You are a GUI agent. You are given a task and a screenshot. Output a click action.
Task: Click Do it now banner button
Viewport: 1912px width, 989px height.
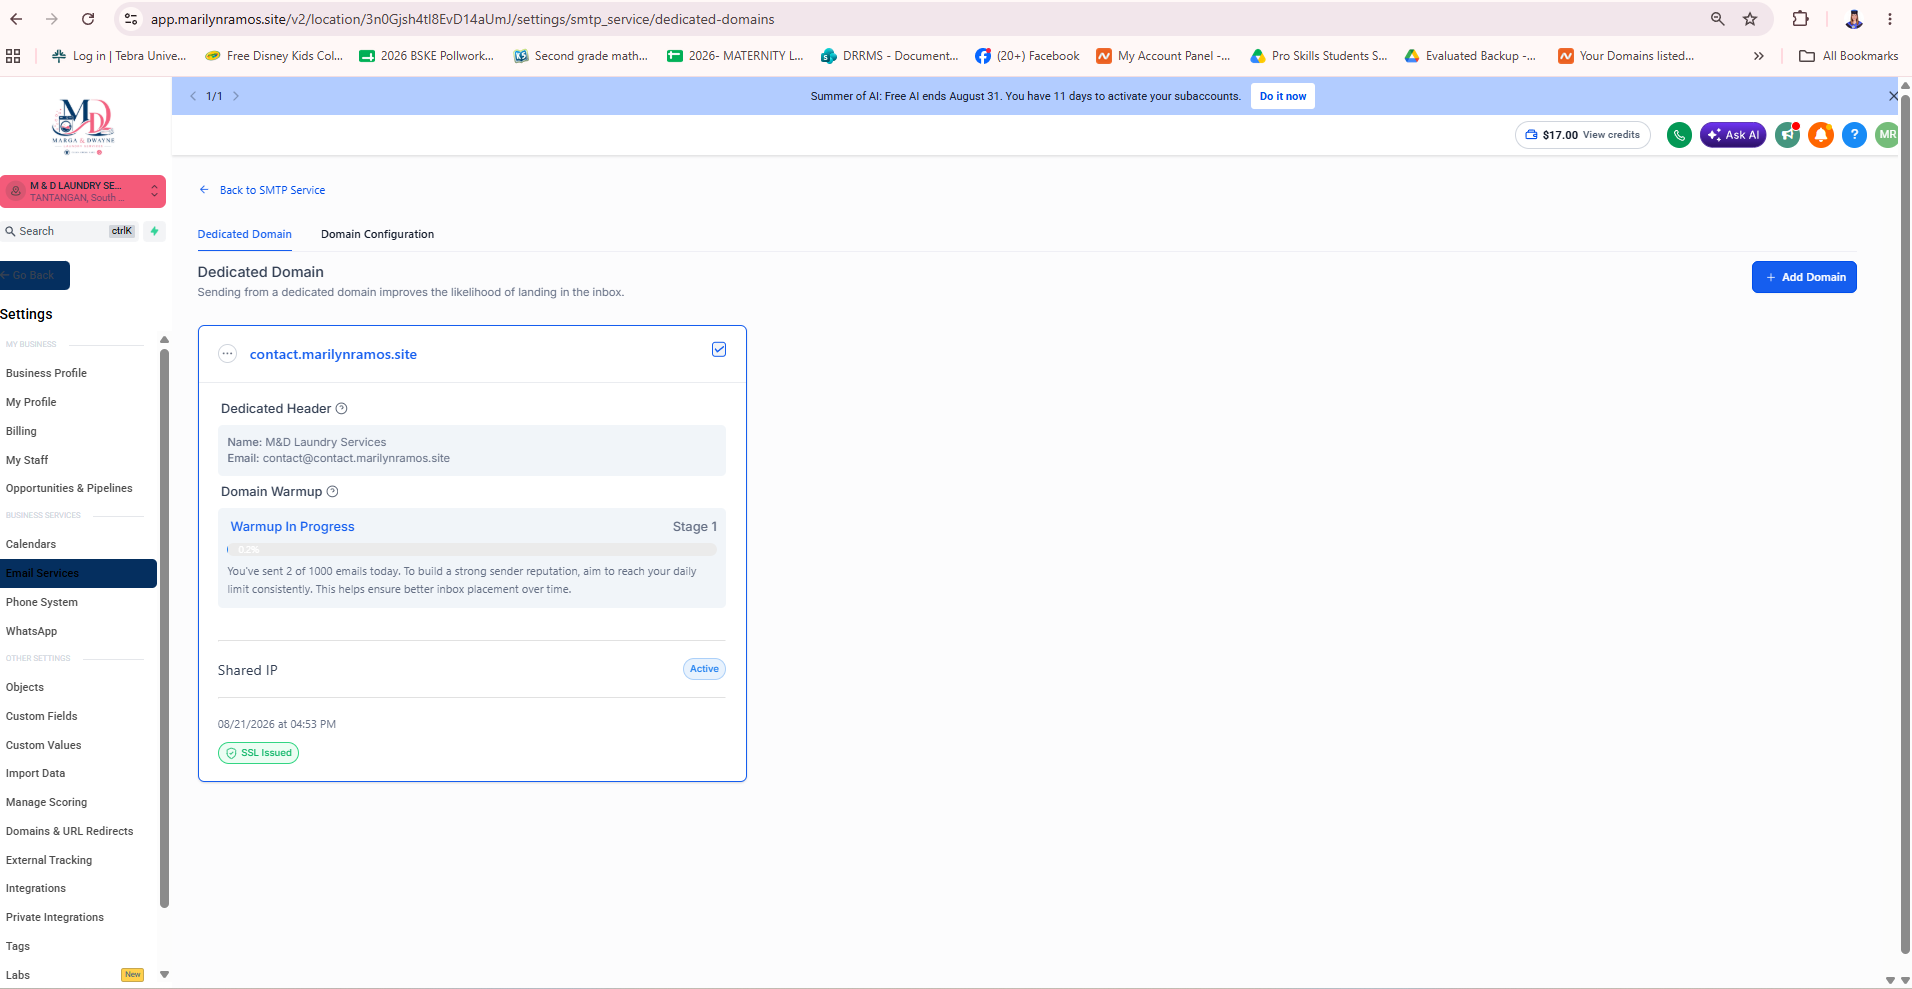[1283, 96]
